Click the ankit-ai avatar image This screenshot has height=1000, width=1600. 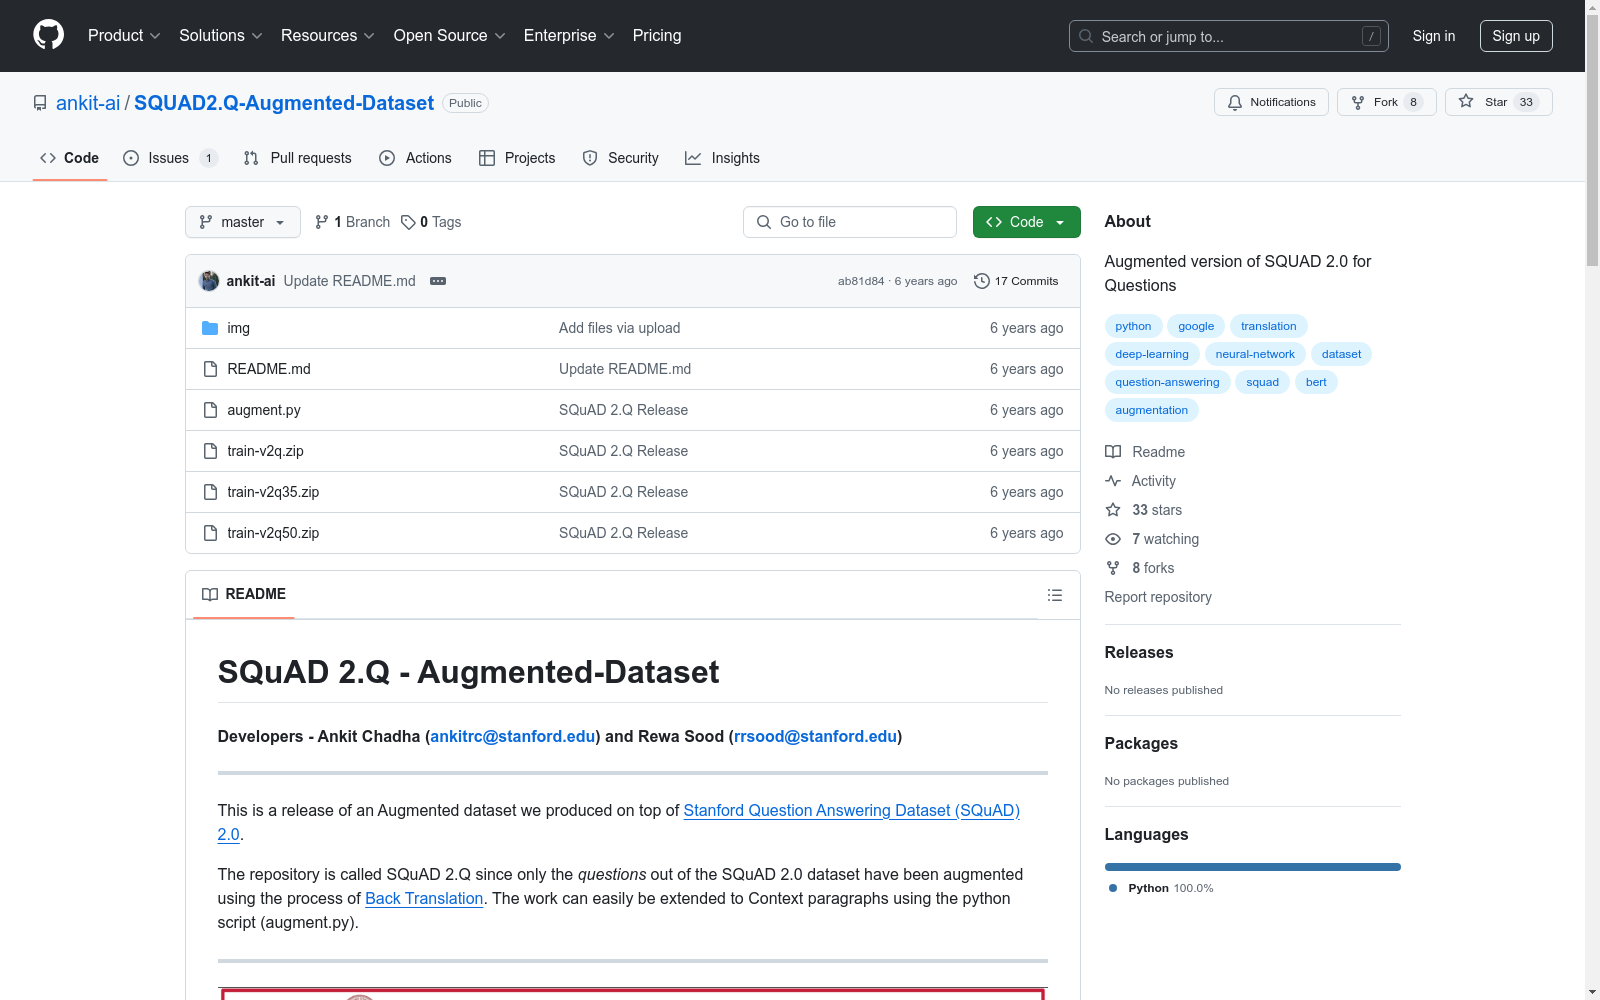point(209,281)
